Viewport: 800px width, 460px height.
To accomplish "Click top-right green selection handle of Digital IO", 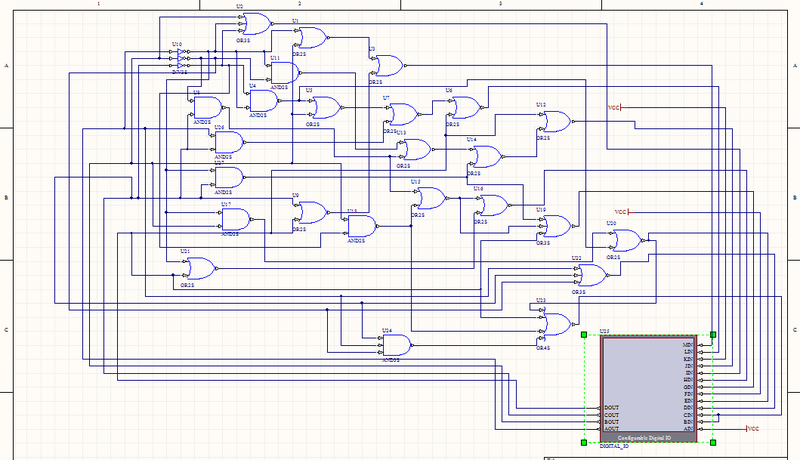I will click(x=714, y=335).
